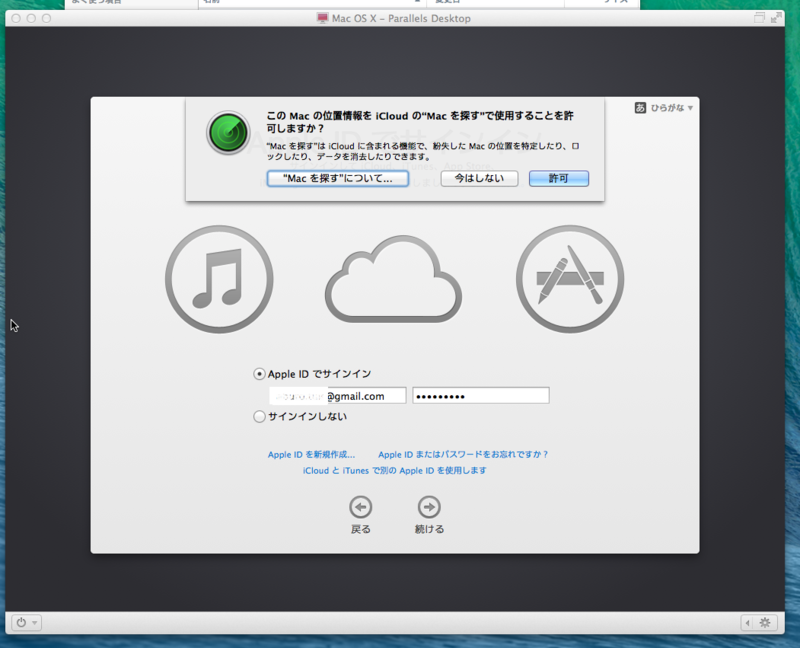The height and width of the screenshot is (648, 800).
Task: Select the Apple ID でサインイン radio button
Action: pos(258,374)
